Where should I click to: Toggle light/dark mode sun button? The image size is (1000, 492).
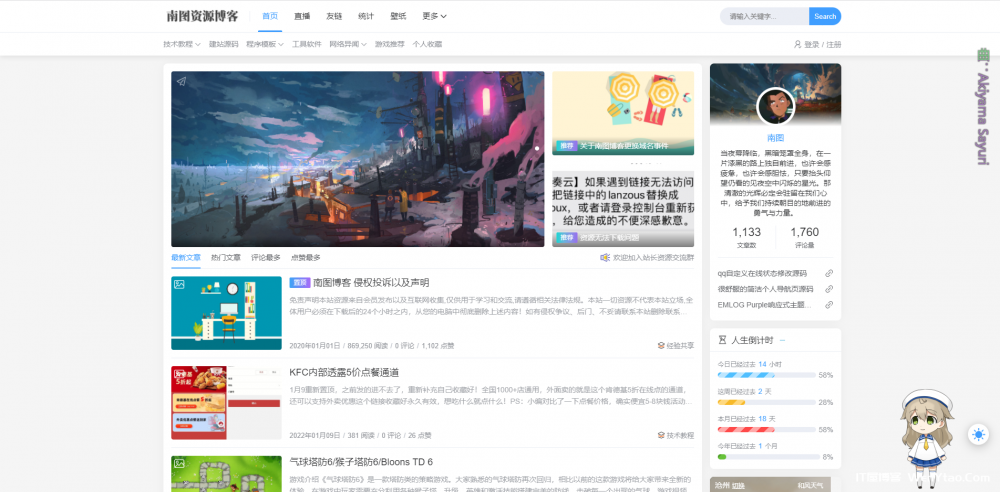978,435
